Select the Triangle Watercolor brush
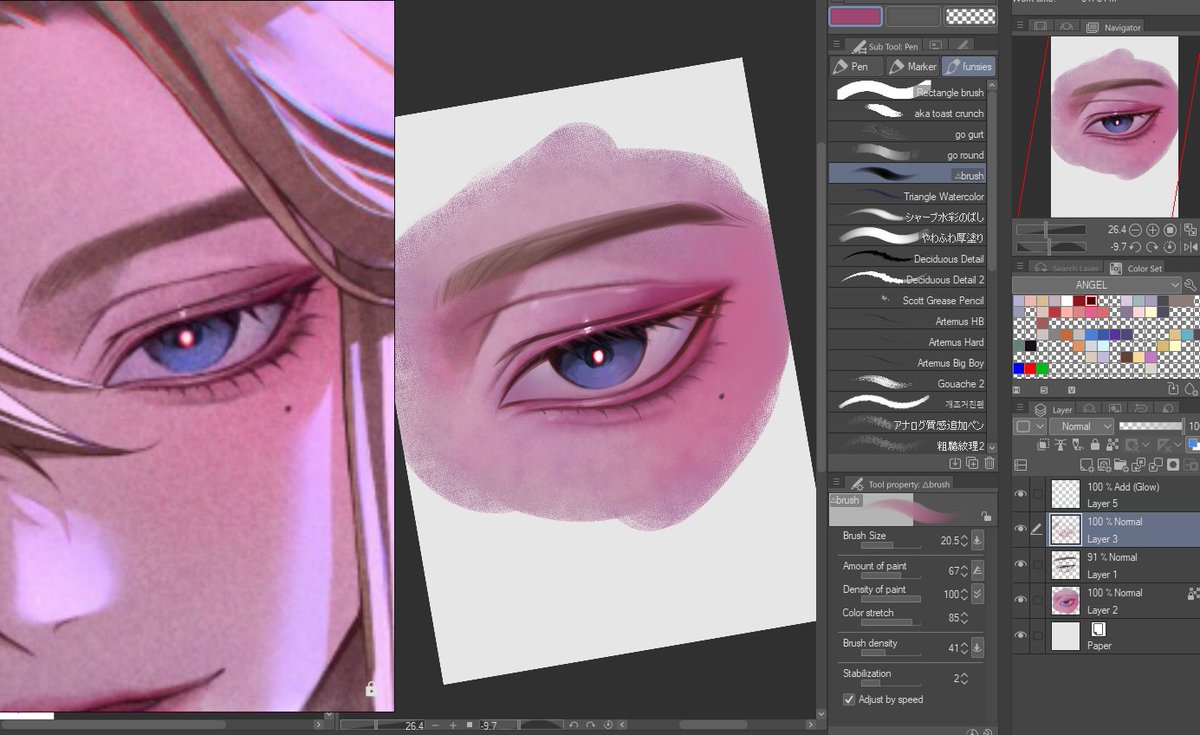This screenshot has height=735, width=1200. click(x=908, y=196)
